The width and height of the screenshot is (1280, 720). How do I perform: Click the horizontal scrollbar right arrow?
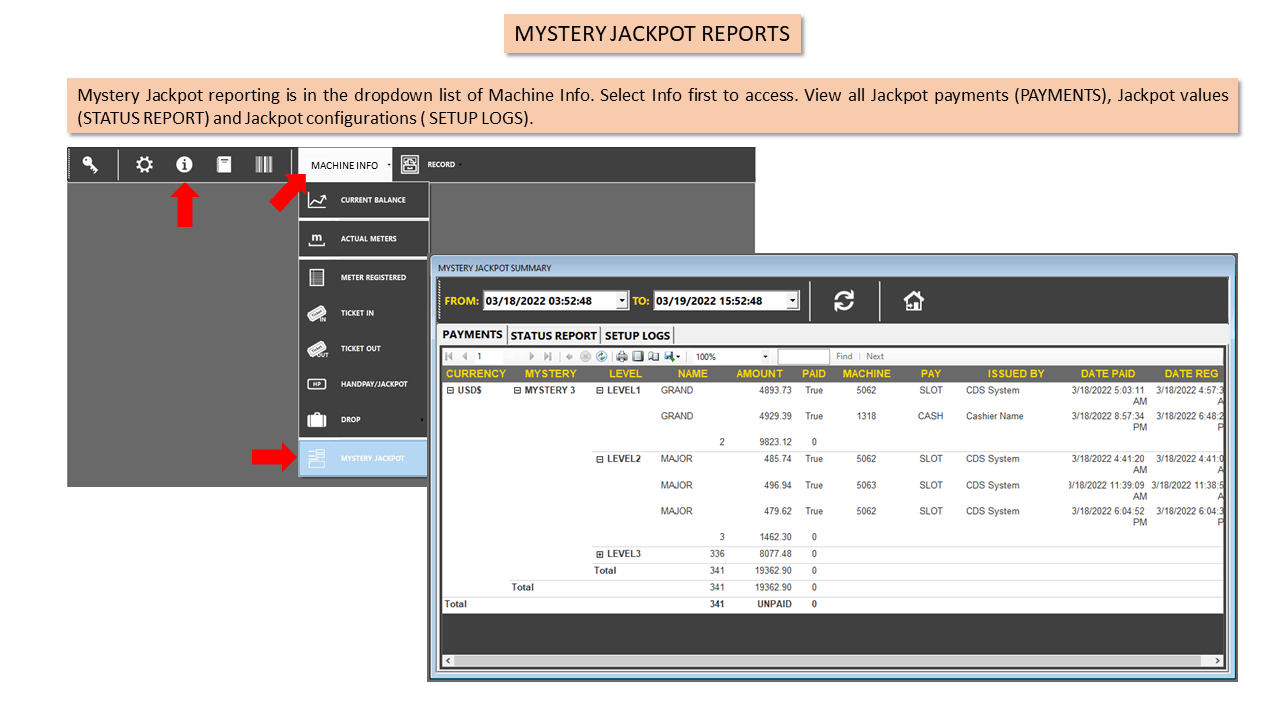tap(1217, 661)
